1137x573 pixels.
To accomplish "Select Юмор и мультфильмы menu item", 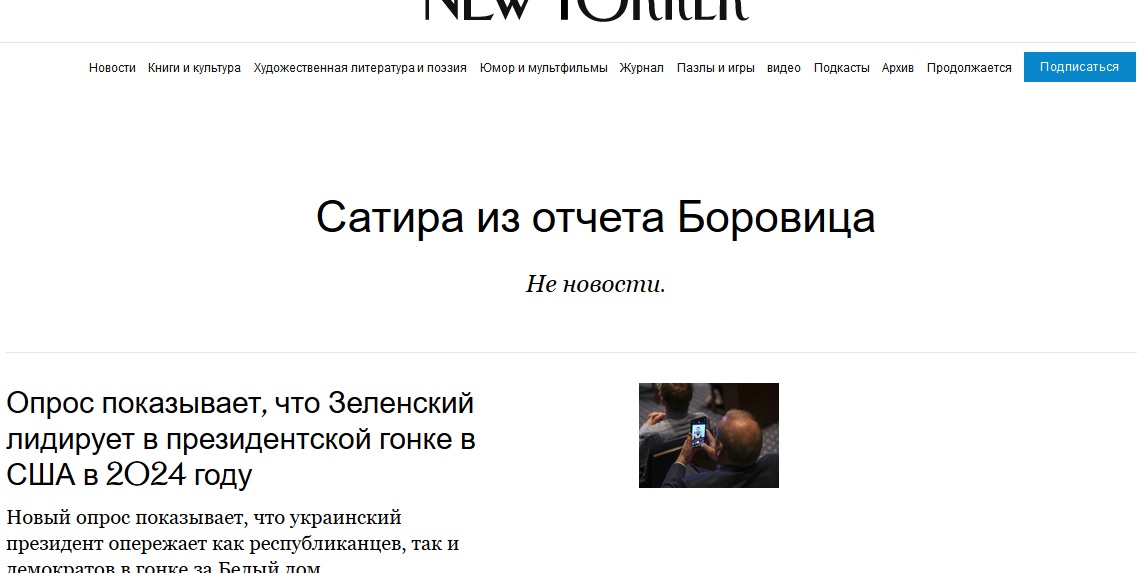I will pos(543,67).
